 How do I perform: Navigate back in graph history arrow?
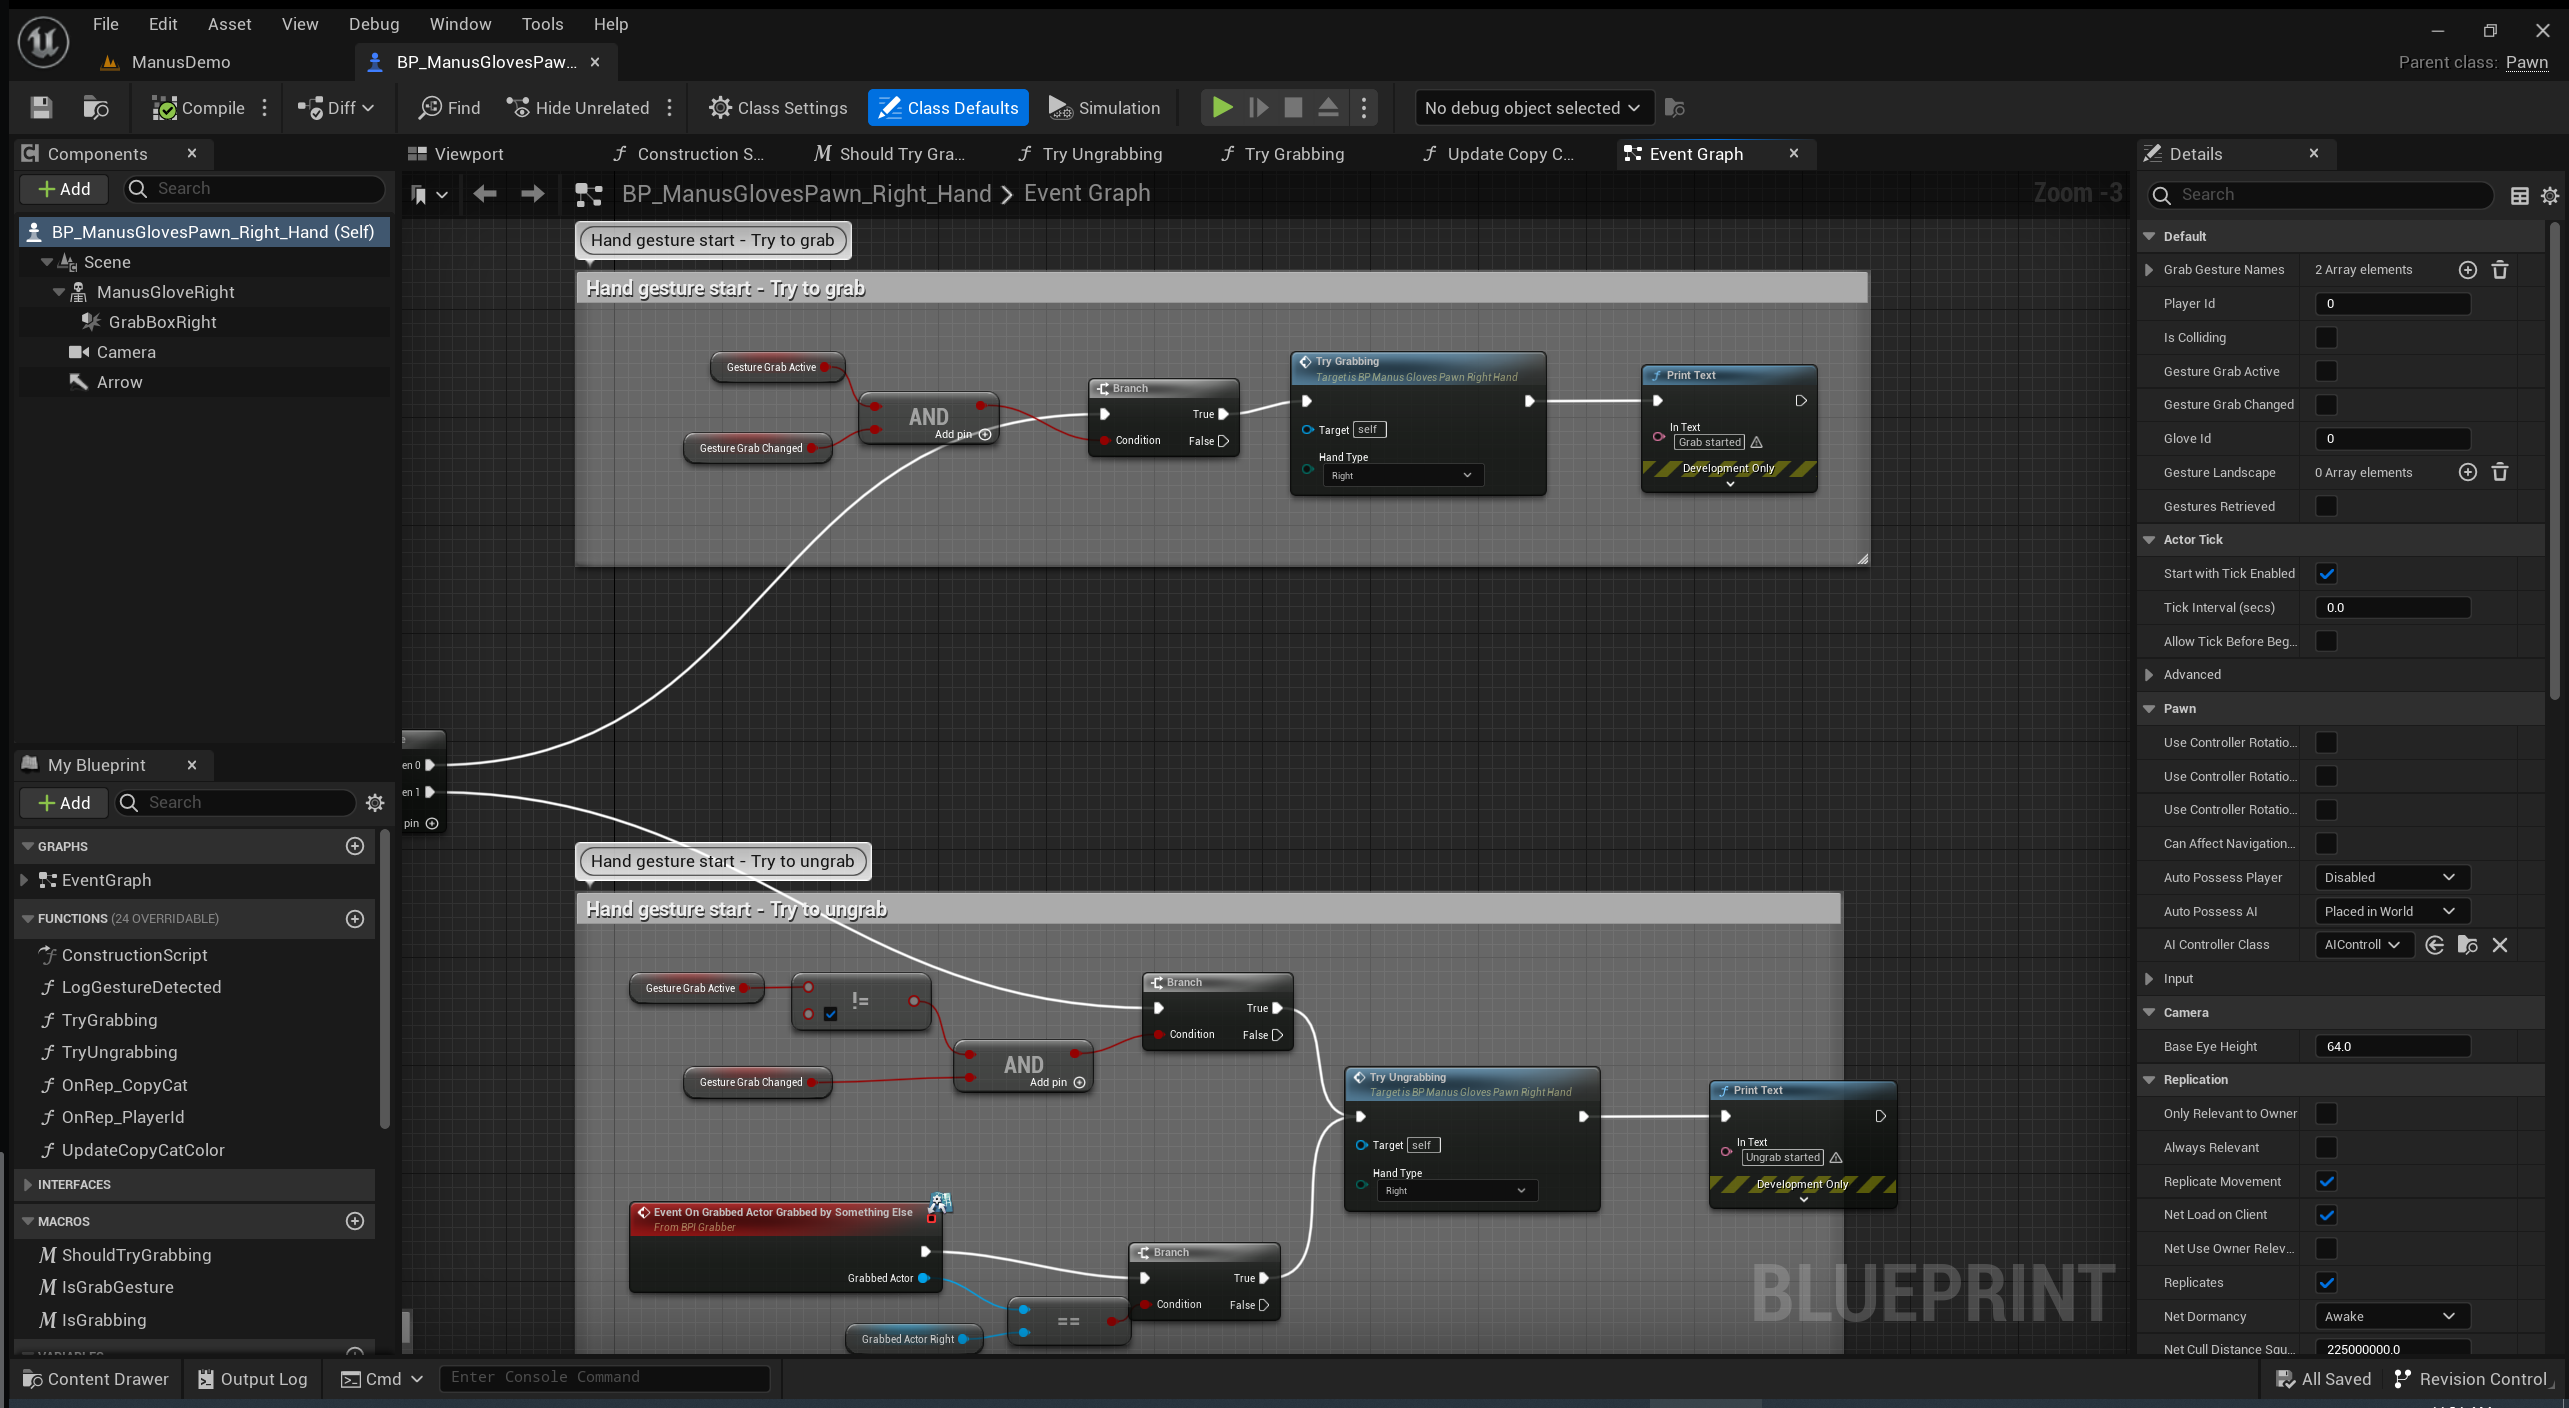485,194
